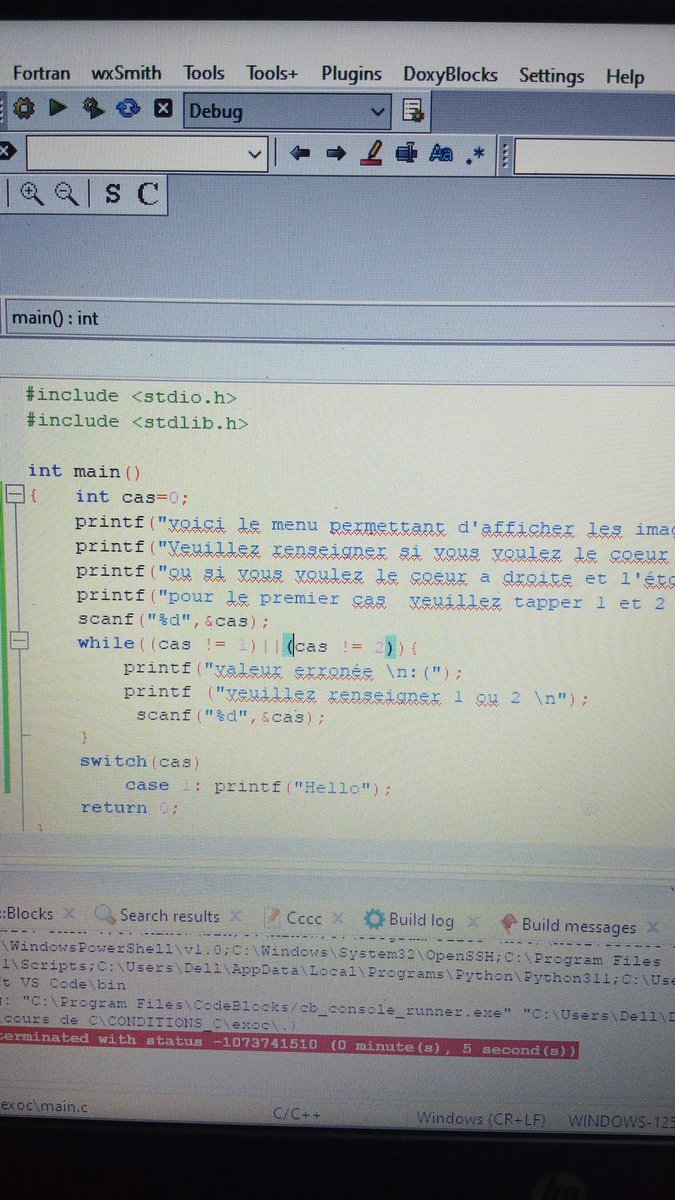Open the search text combo box dropdown

pyautogui.click(x=253, y=155)
